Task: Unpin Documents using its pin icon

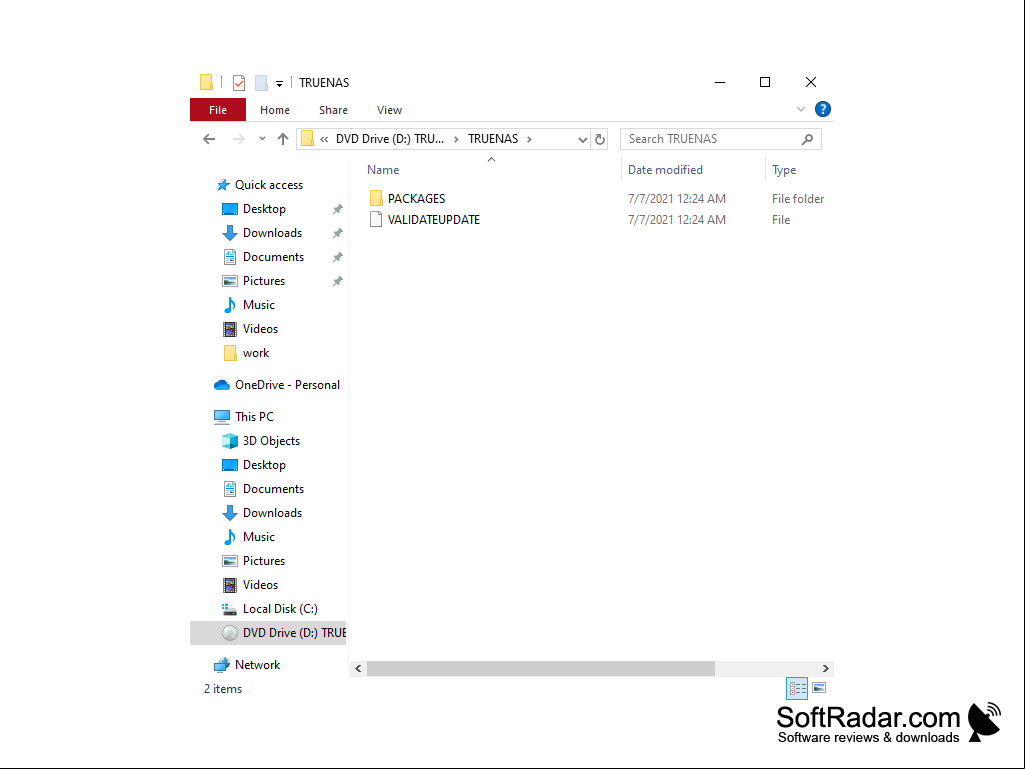Action: (337, 257)
